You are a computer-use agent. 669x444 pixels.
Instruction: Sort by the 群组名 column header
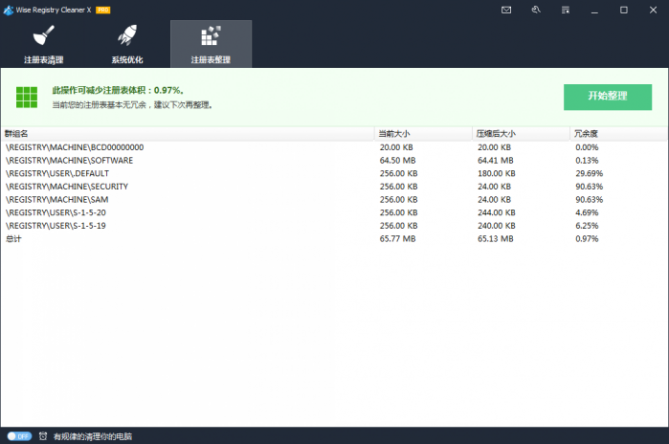tap(188, 133)
